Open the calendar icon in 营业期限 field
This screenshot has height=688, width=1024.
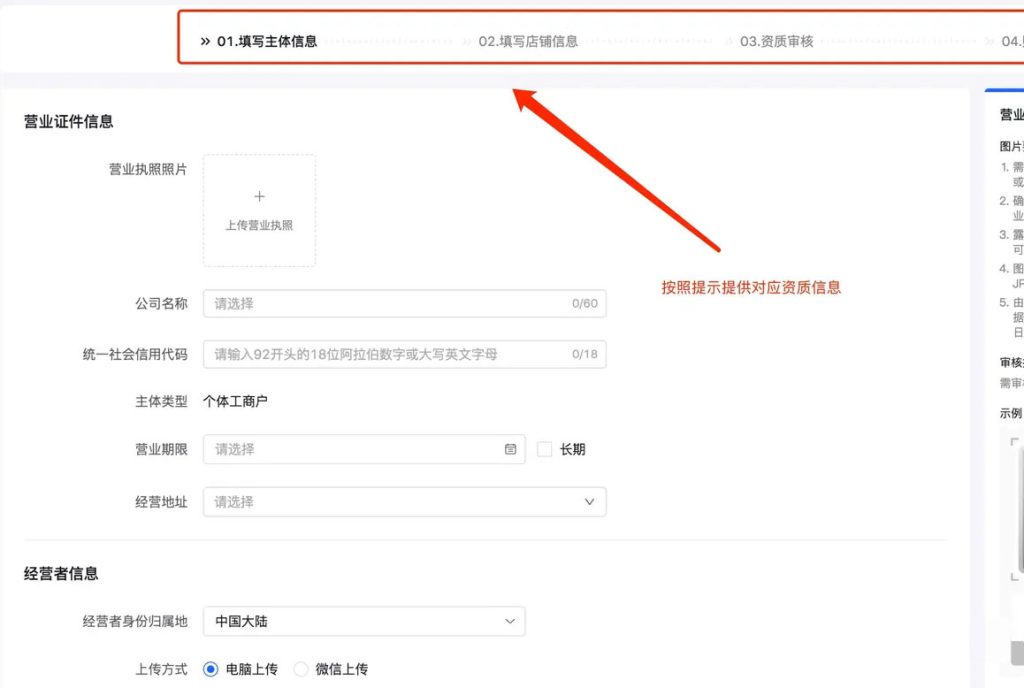(510, 450)
